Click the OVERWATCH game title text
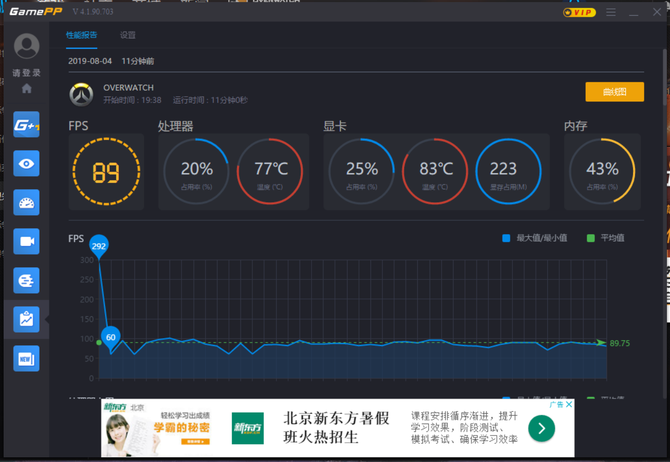This screenshot has height=462, width=670. pyautogui.click(x=128, y=88)
